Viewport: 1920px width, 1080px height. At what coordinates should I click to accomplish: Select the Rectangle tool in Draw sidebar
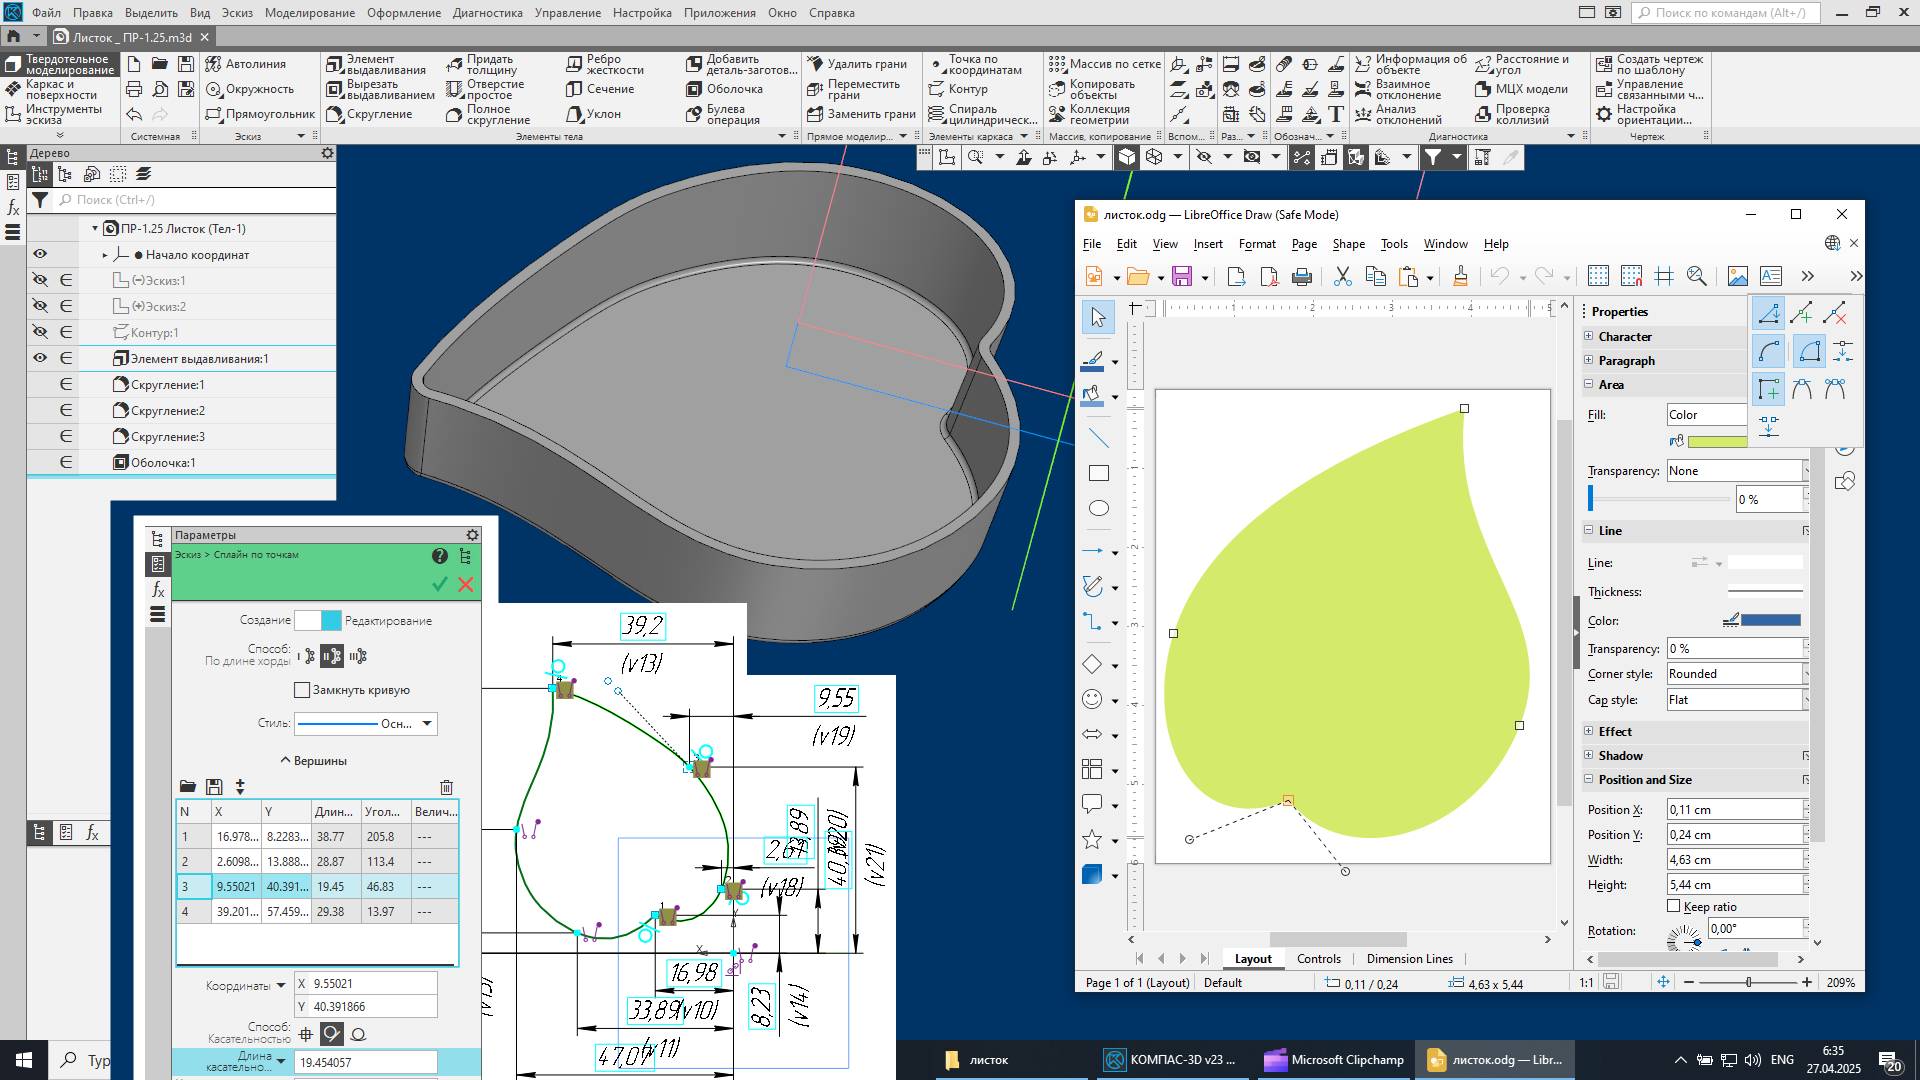click(x=1098, y=472)
